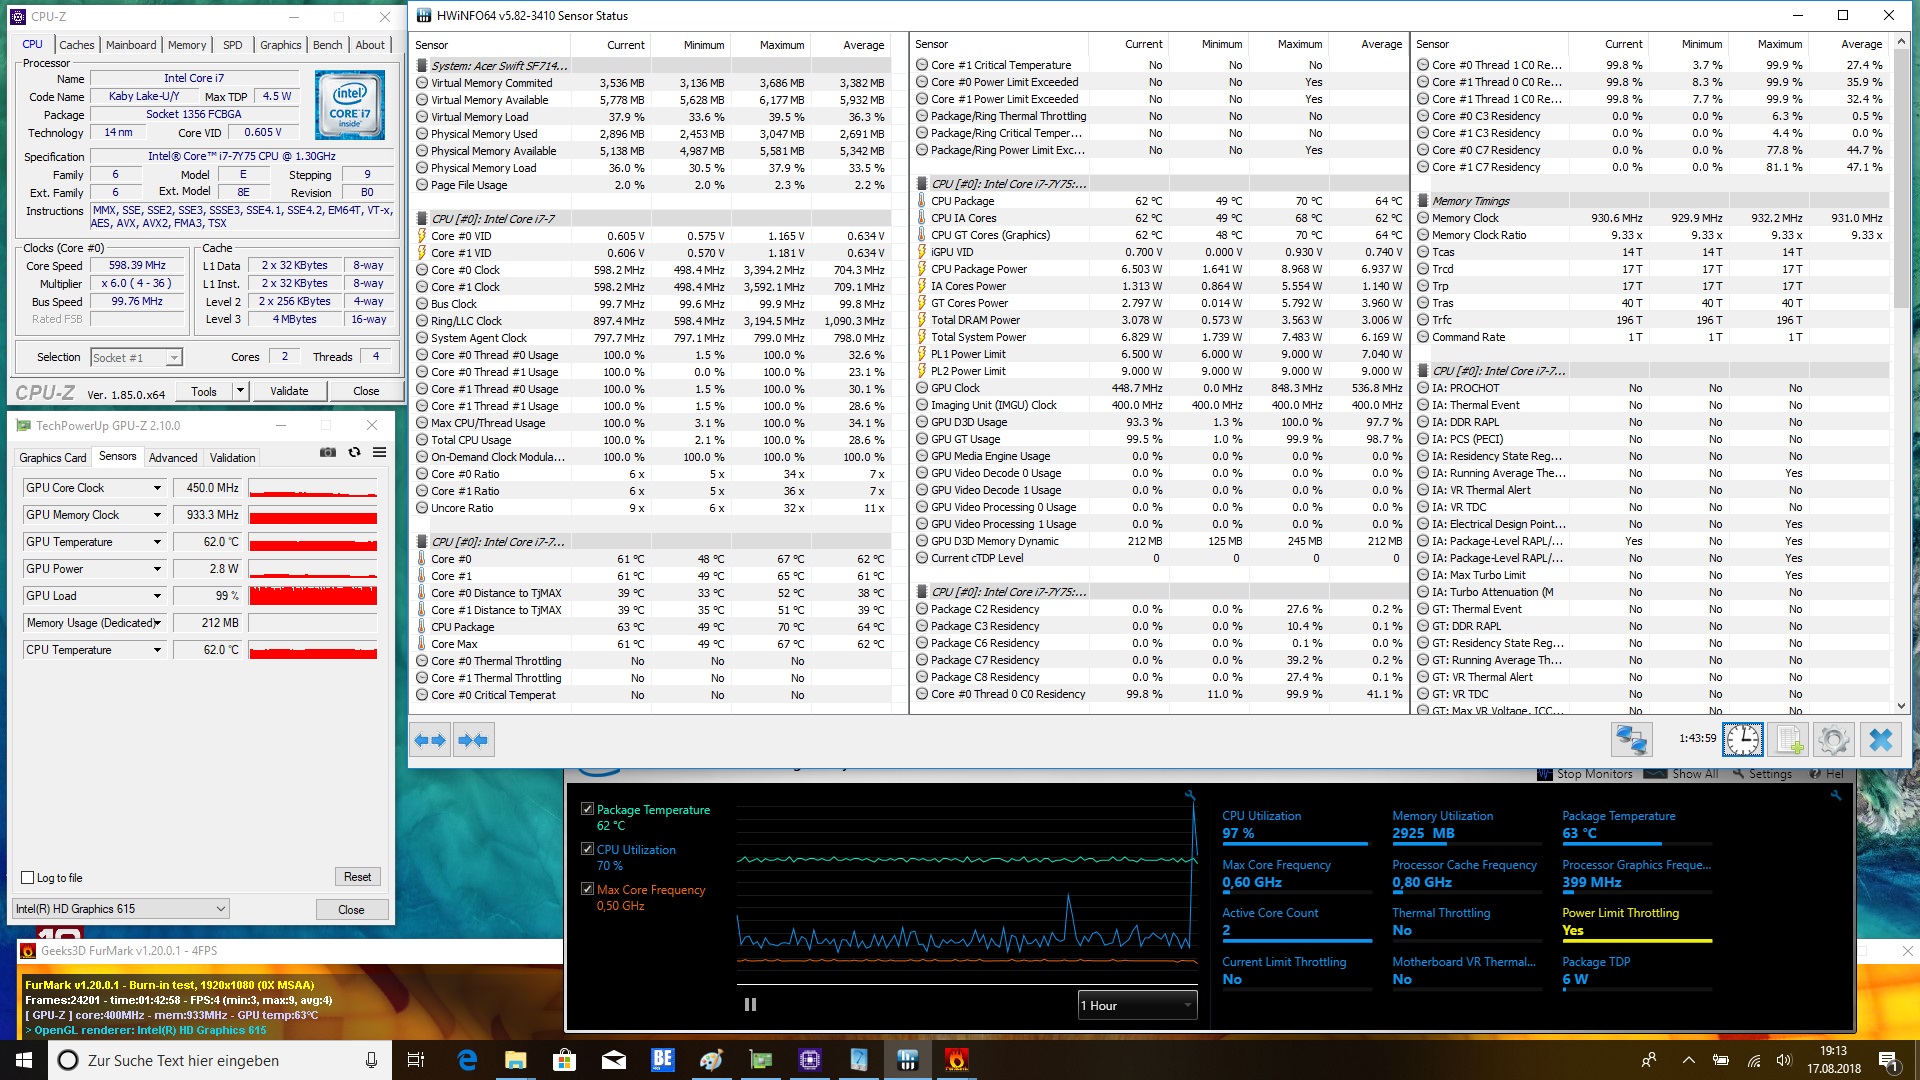The image size is (1920, 1080).
Task: Switch to the Bench tab in CPU-Z
Action: pyautogui.click(x=327, y=45)
